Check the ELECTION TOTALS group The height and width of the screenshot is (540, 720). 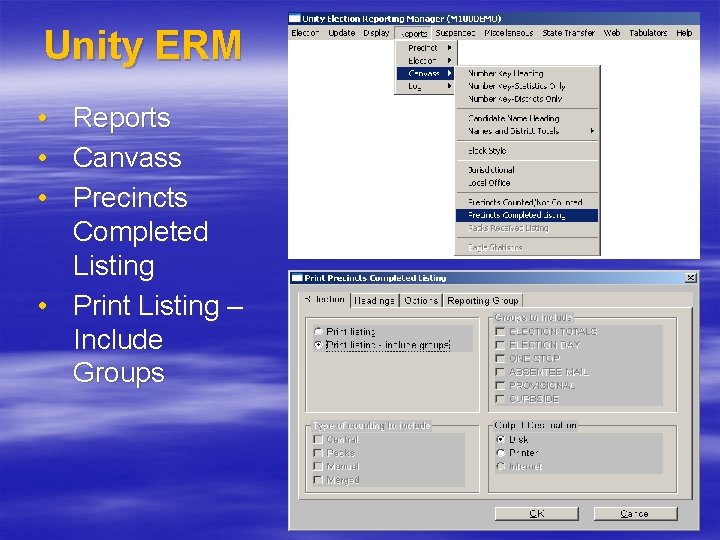500,332
